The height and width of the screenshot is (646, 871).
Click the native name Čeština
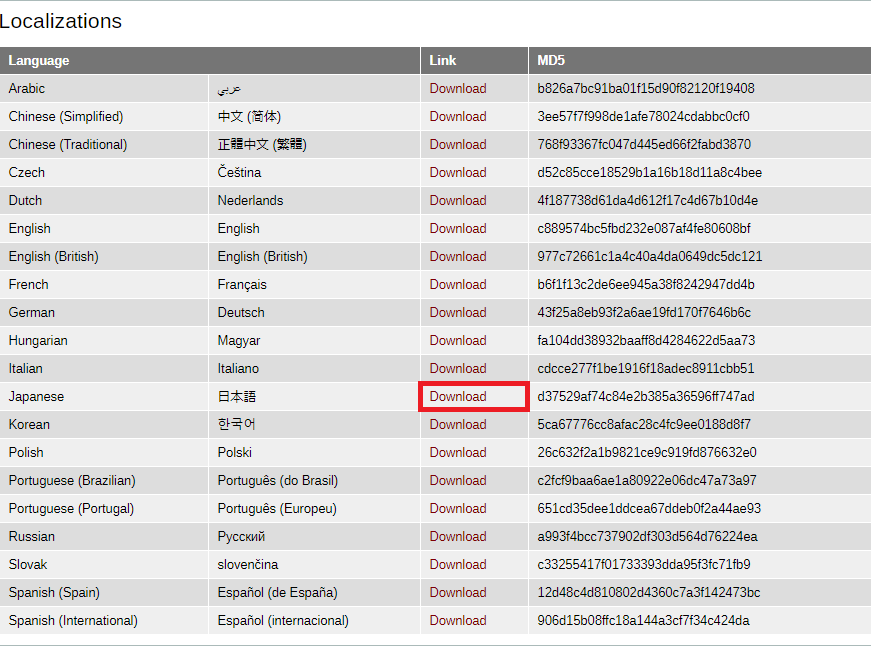click(239, 172)
